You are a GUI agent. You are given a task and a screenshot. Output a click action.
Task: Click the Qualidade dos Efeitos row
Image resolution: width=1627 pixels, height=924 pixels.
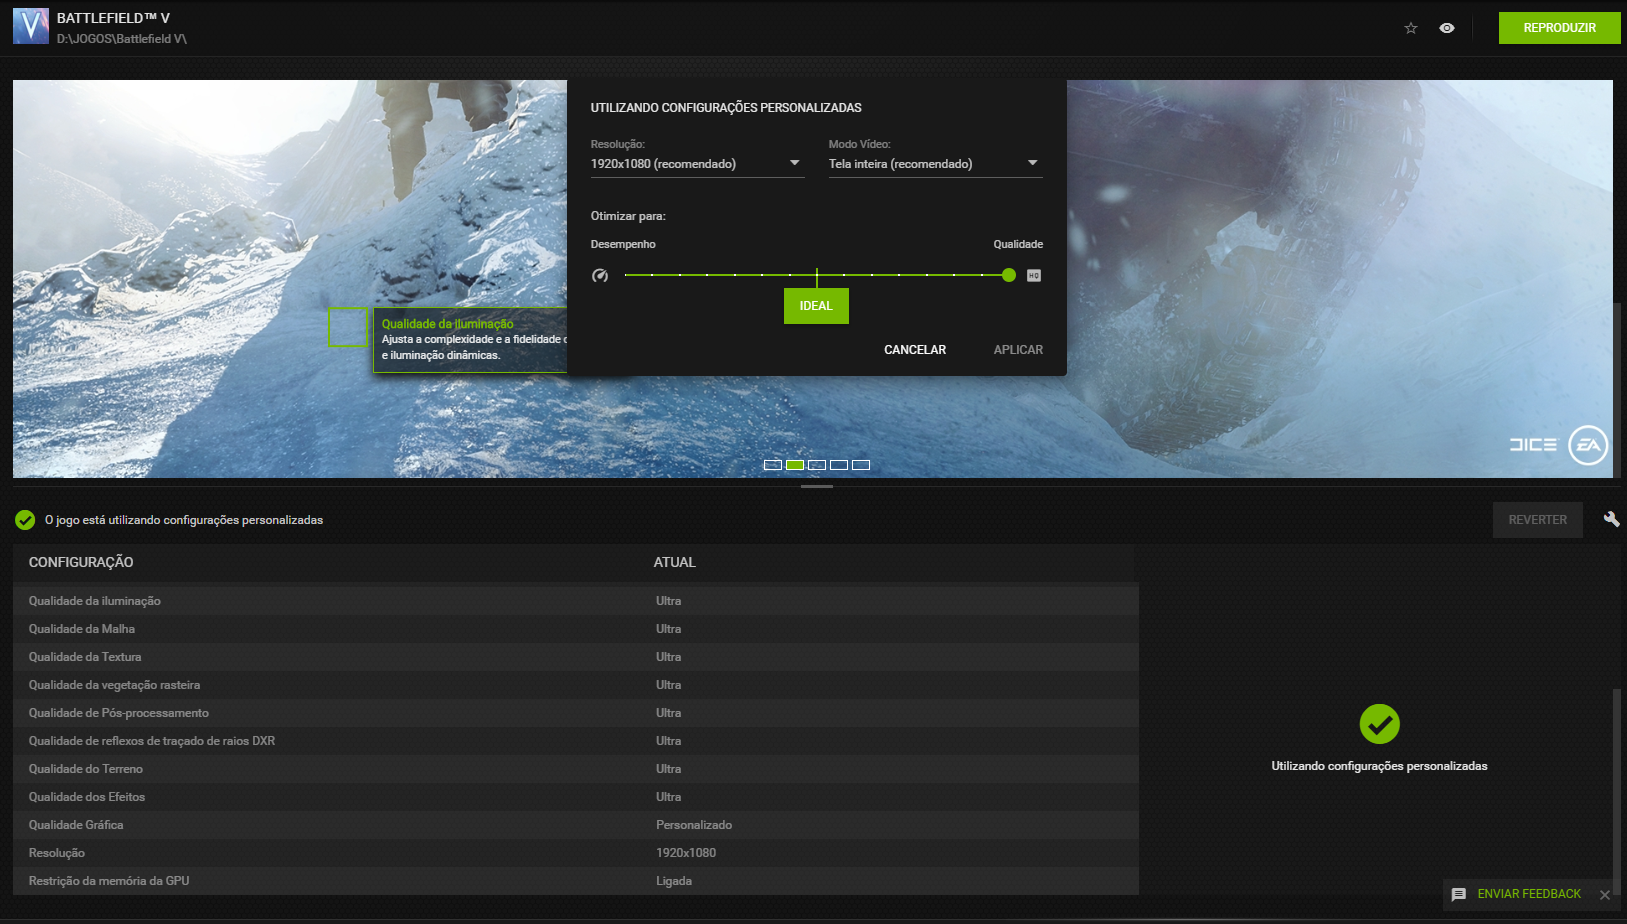point(576,797)
